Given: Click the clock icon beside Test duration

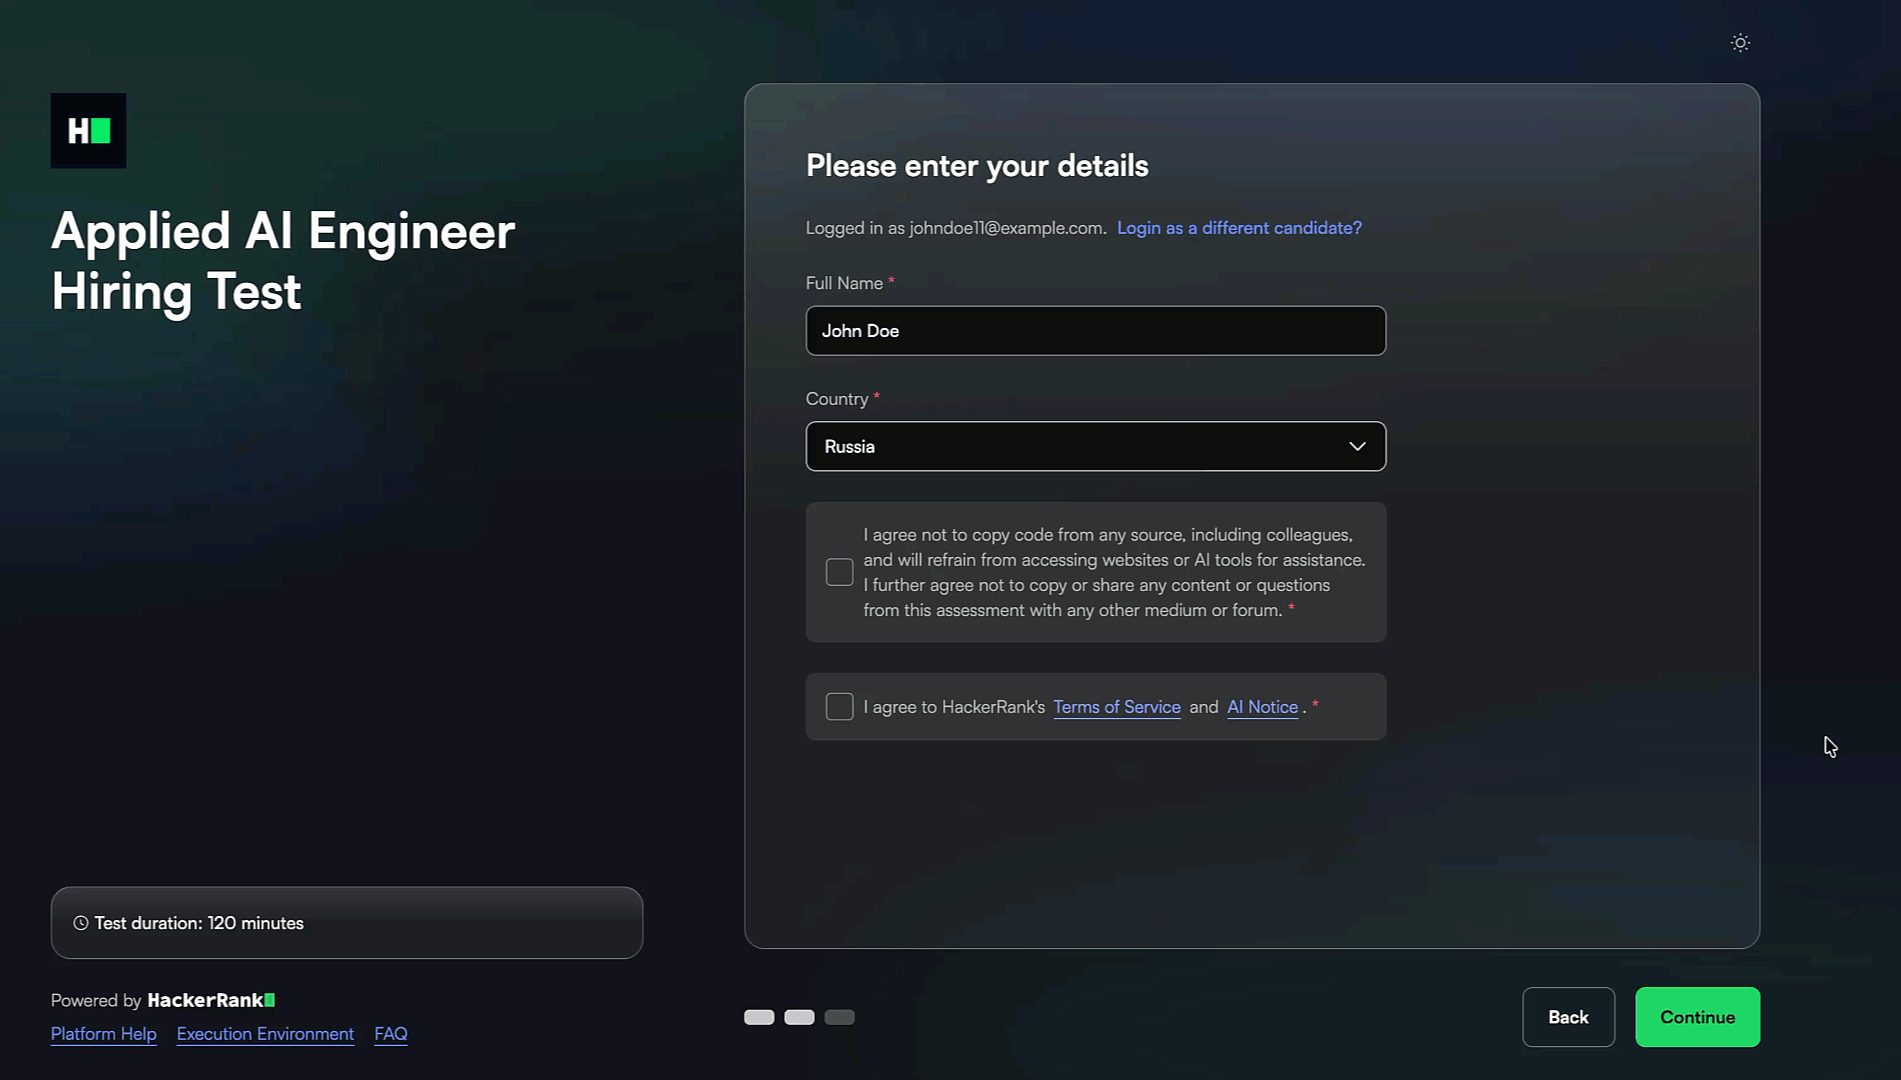Looking at the screenshot, I should tap(81, 923).
